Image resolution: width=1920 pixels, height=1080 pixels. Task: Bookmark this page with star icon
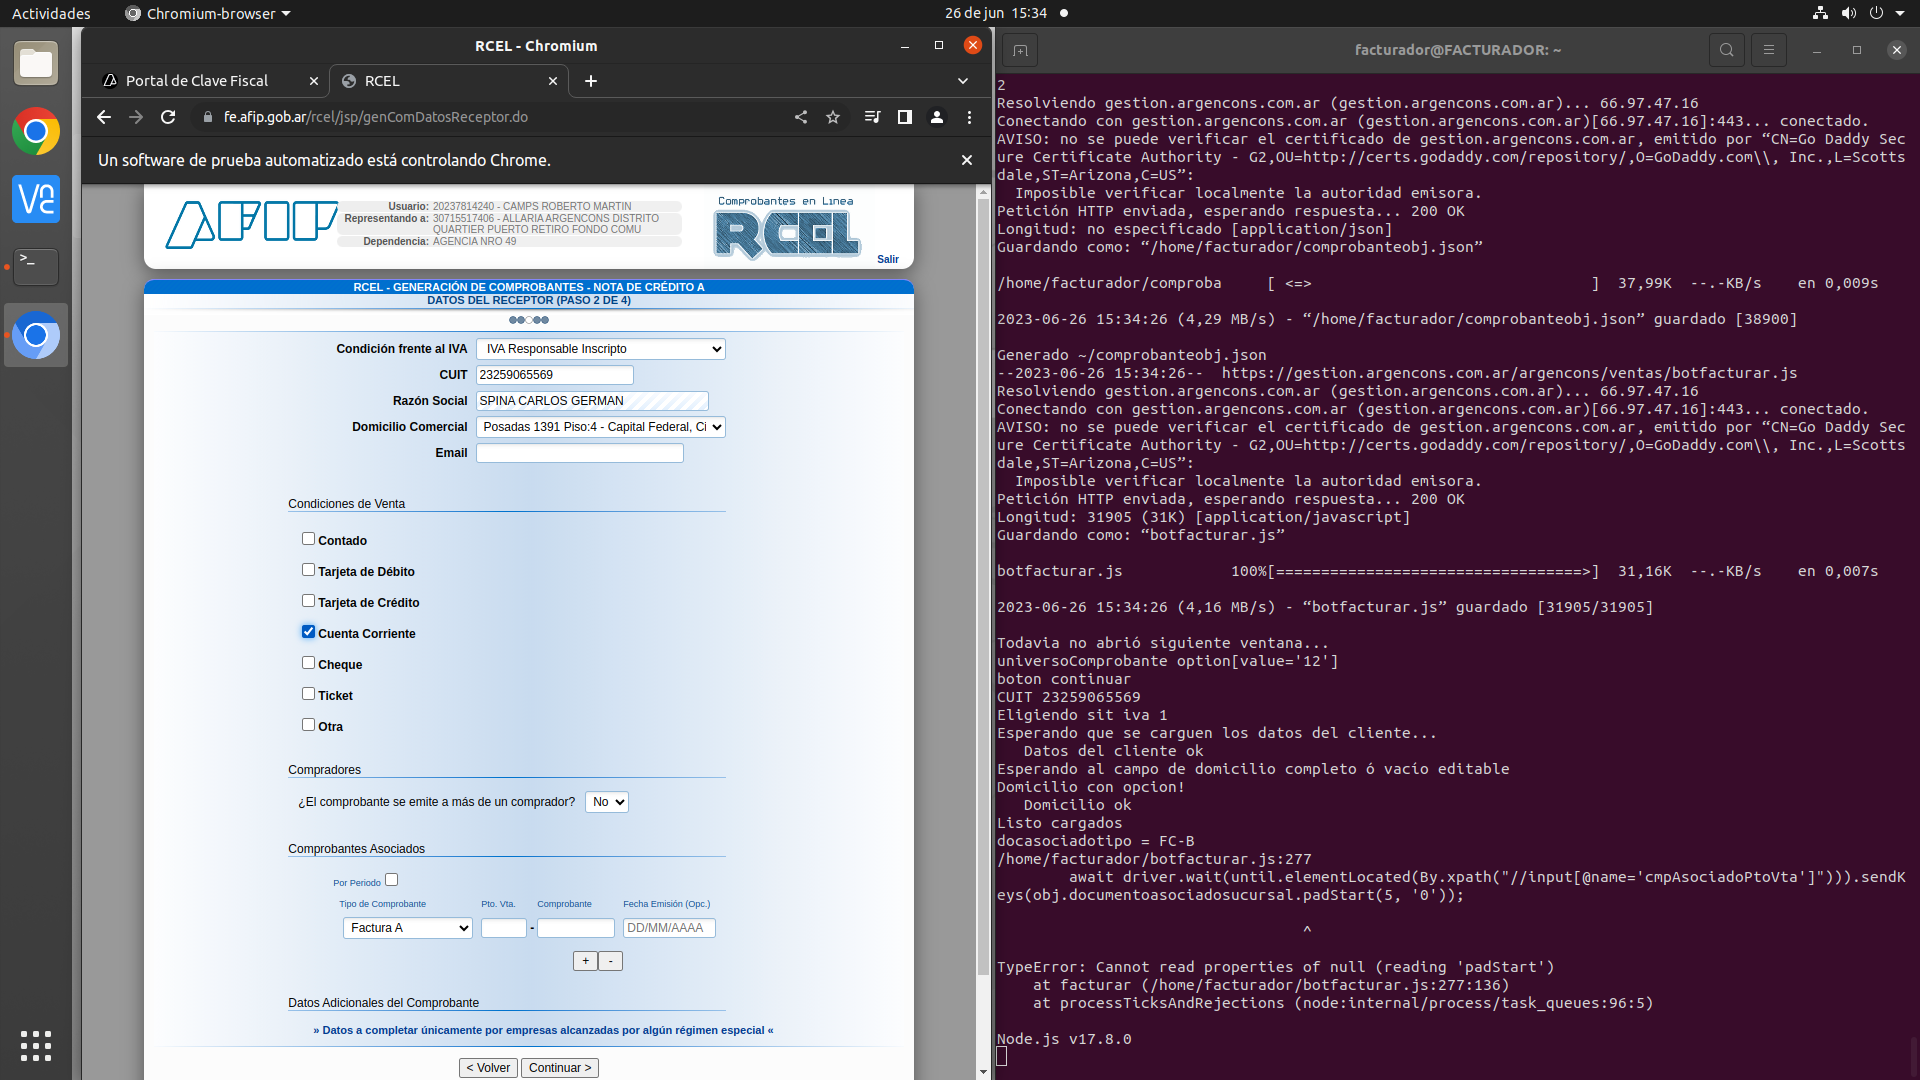click(833, 117)
